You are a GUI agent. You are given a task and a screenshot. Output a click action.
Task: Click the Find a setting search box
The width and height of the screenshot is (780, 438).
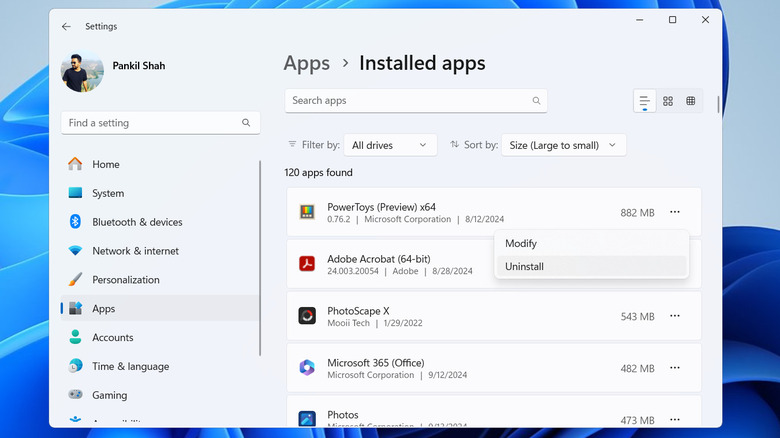[150, 123]
